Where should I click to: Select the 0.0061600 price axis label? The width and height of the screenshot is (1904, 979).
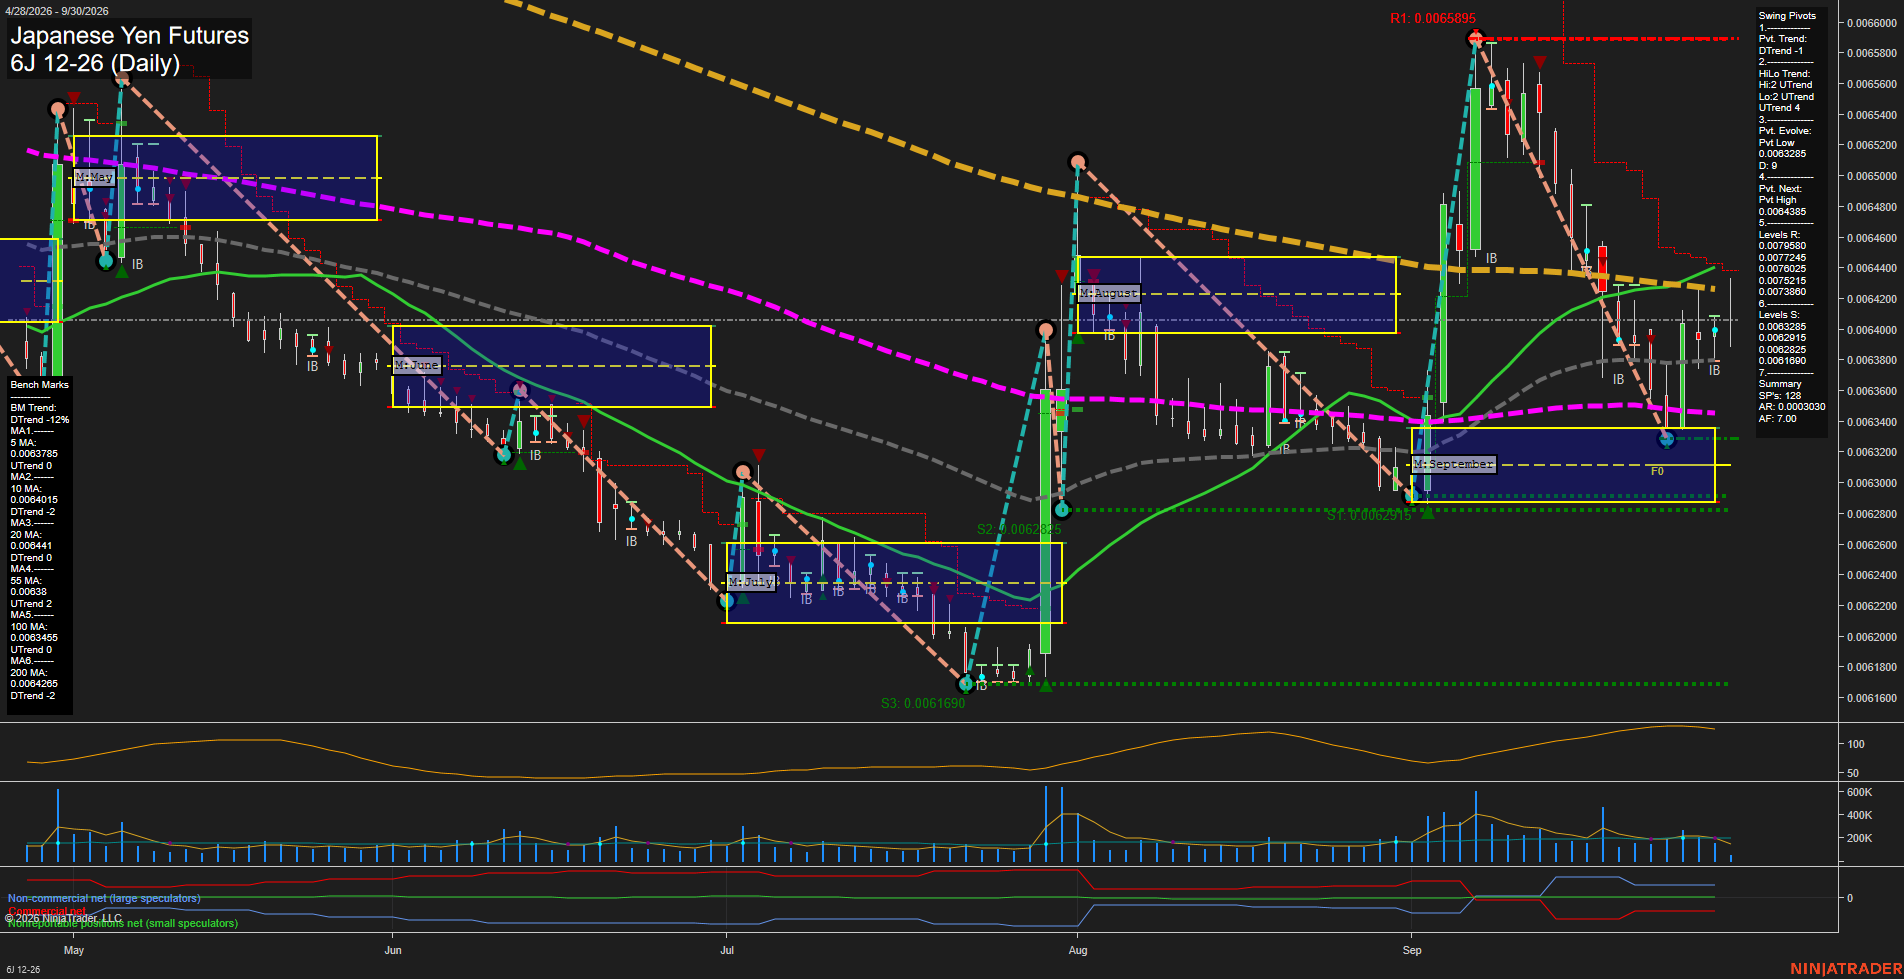(x=1871, y=698)
